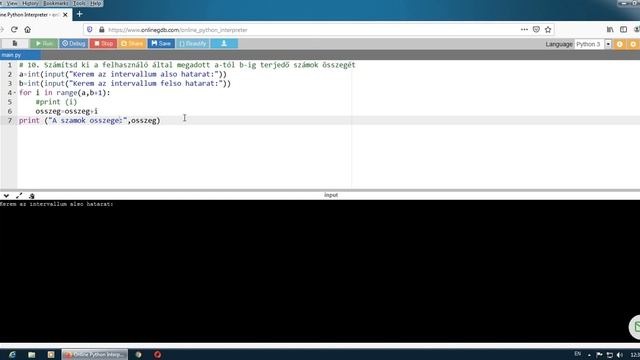The image size is (640, 360).
Task: Click the comment text on line 1
Action: [x=187, y=65]
